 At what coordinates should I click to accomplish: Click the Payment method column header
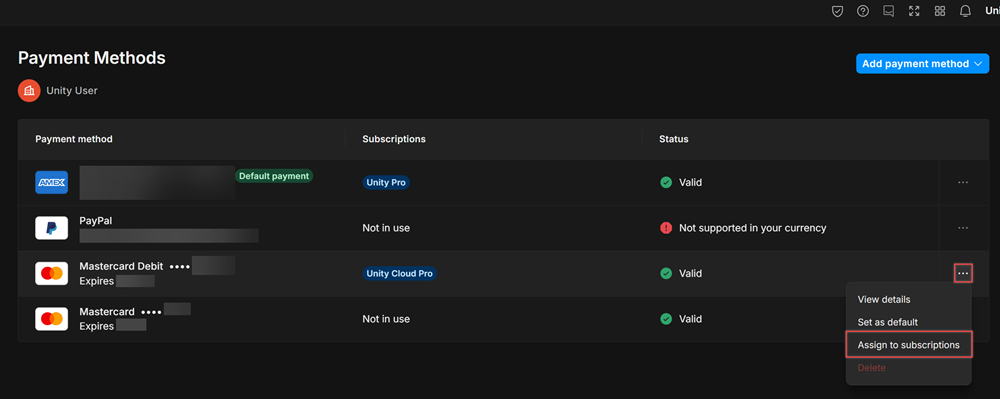[74, 139]
